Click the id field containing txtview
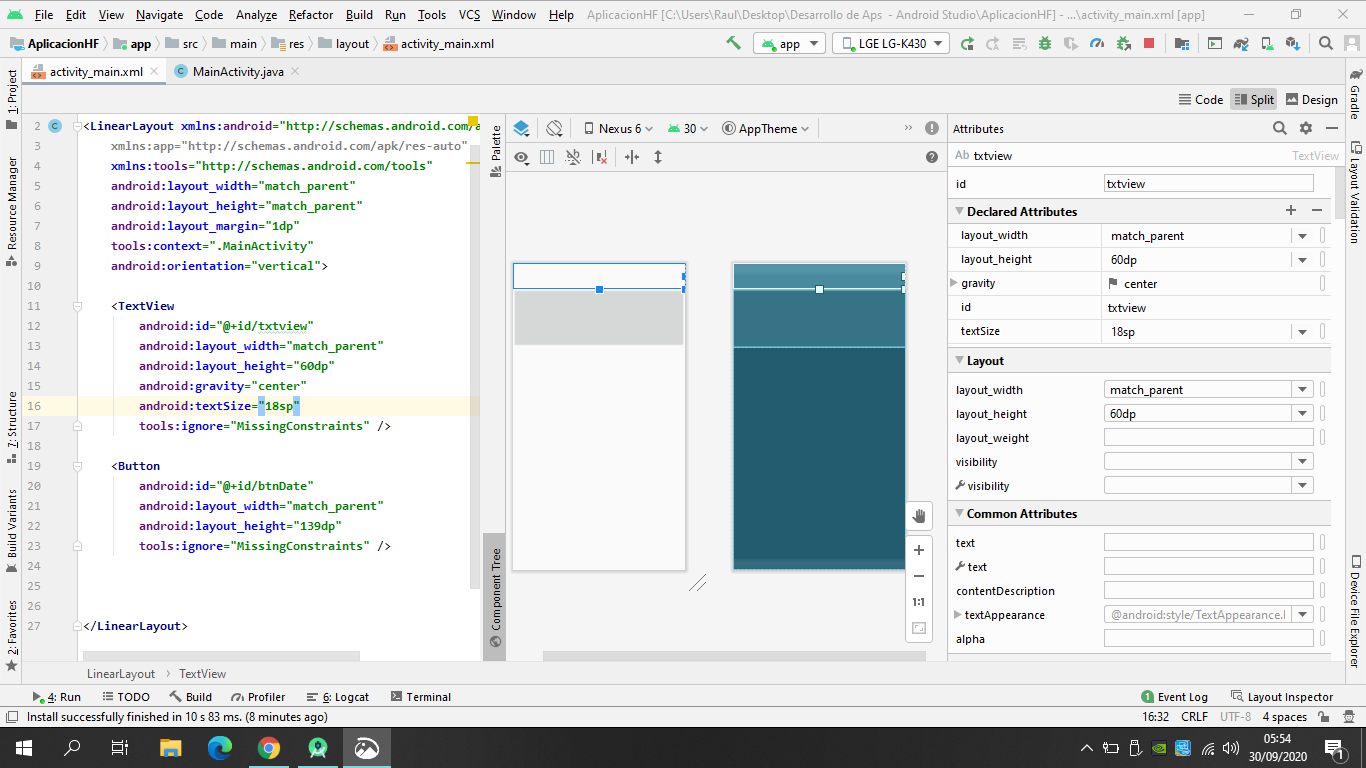Viewport: 1366px width, 768px height. click(x=1209, y=184)
